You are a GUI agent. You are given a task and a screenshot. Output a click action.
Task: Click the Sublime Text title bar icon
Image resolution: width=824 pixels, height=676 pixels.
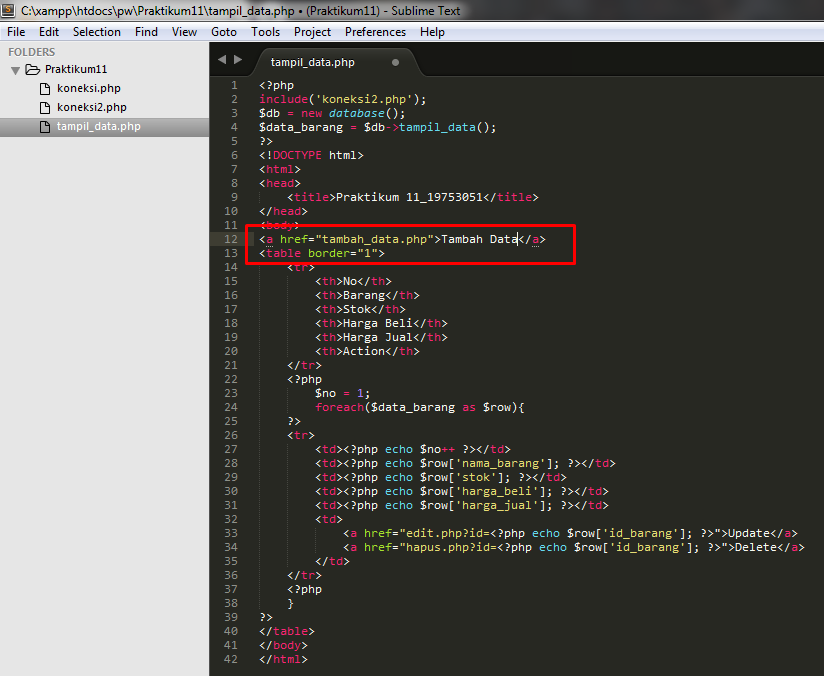click(x=8, y=10)
